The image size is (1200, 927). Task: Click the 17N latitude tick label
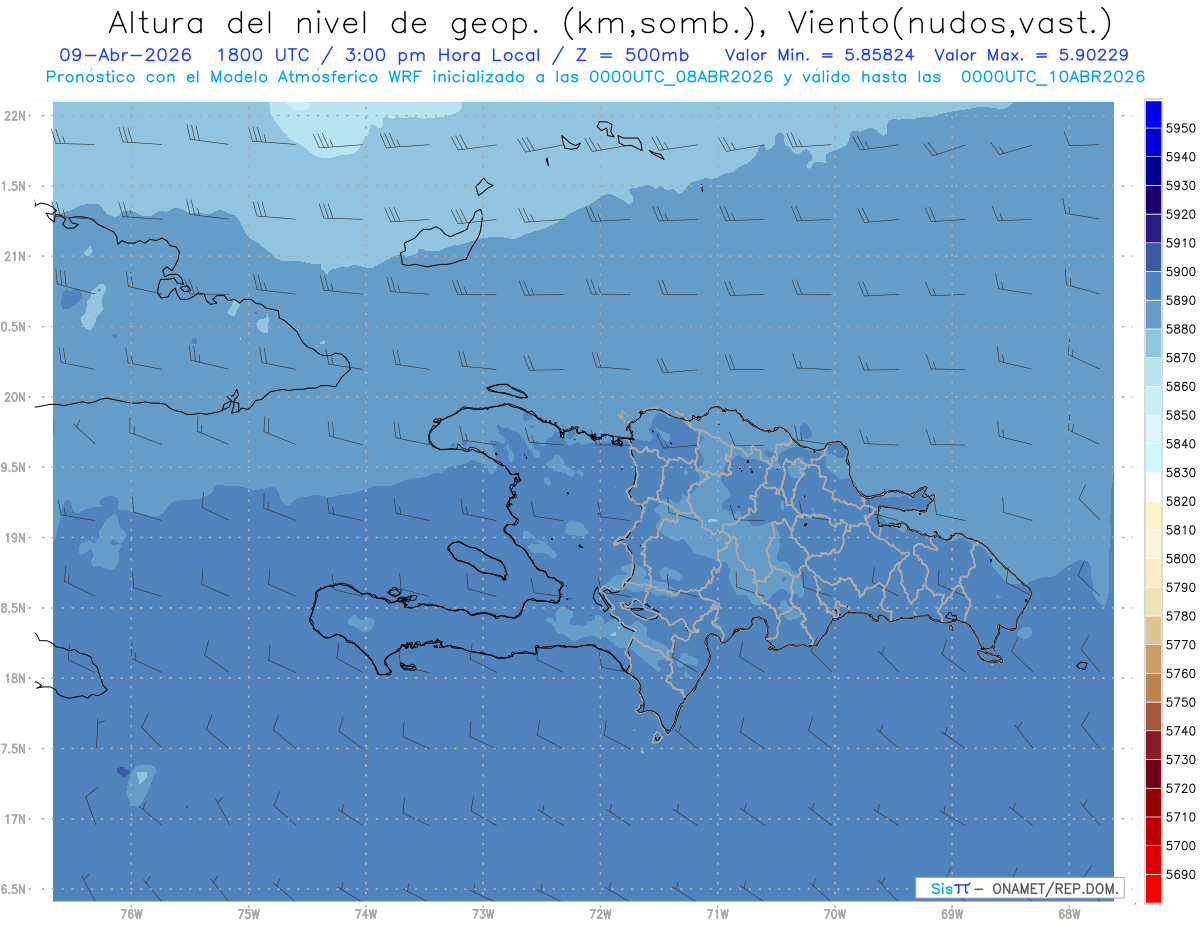click(16, 819)
